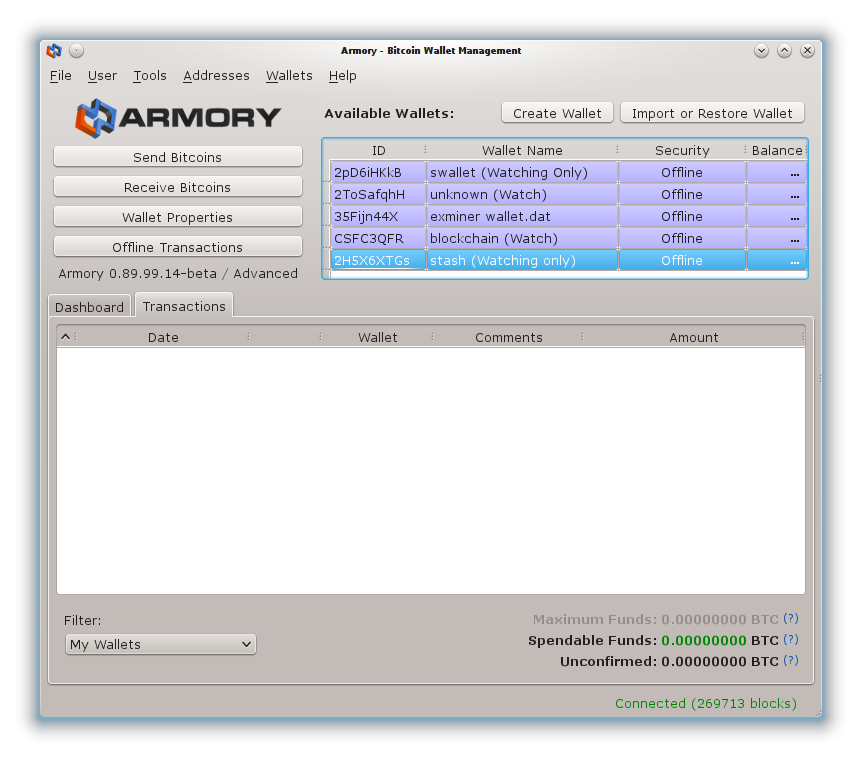Click the Receive Bitcoins button
The image size is (862, 757).
pyautogui.click(x=178, y=187)
